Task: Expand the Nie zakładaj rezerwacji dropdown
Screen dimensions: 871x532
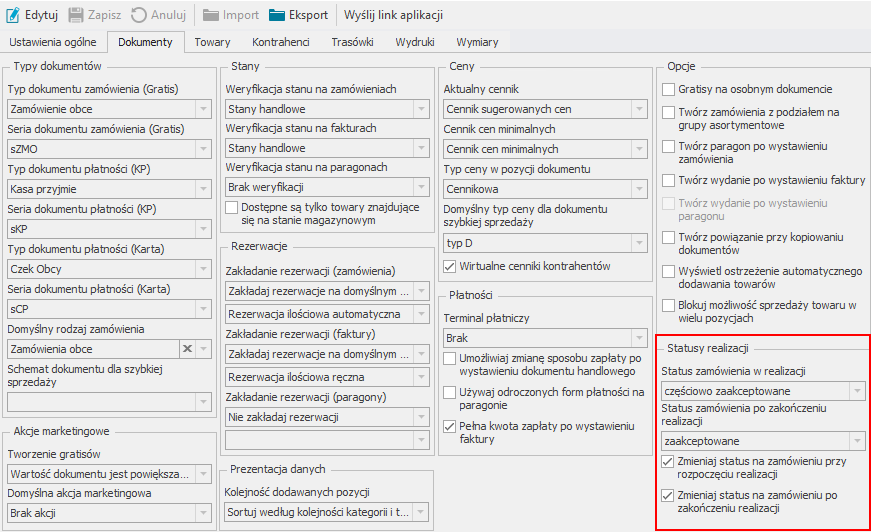Action: coord(421,417)
